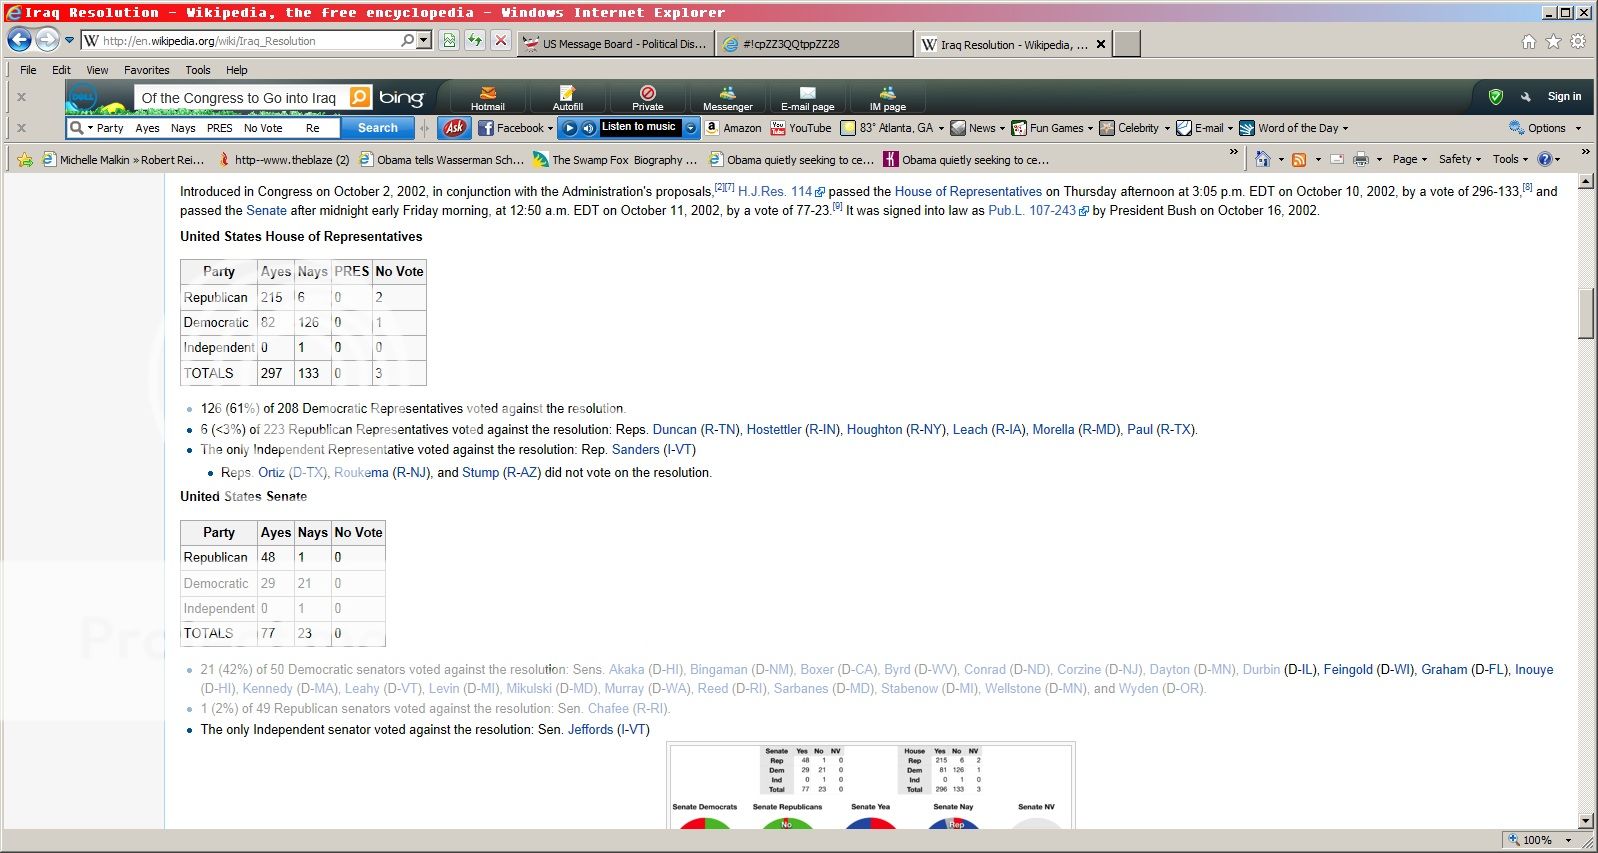Viewport: 1598px width, 853px height.
Task: Open the Safety dropdown menu
Action: pyautogui.click(x=1459, y=160)
